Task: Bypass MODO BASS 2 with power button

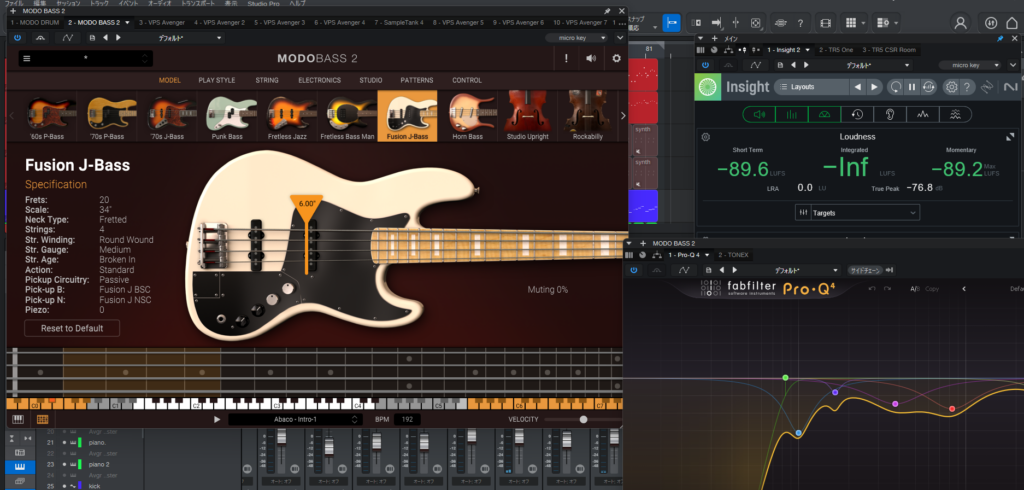Action: point(18,38)
